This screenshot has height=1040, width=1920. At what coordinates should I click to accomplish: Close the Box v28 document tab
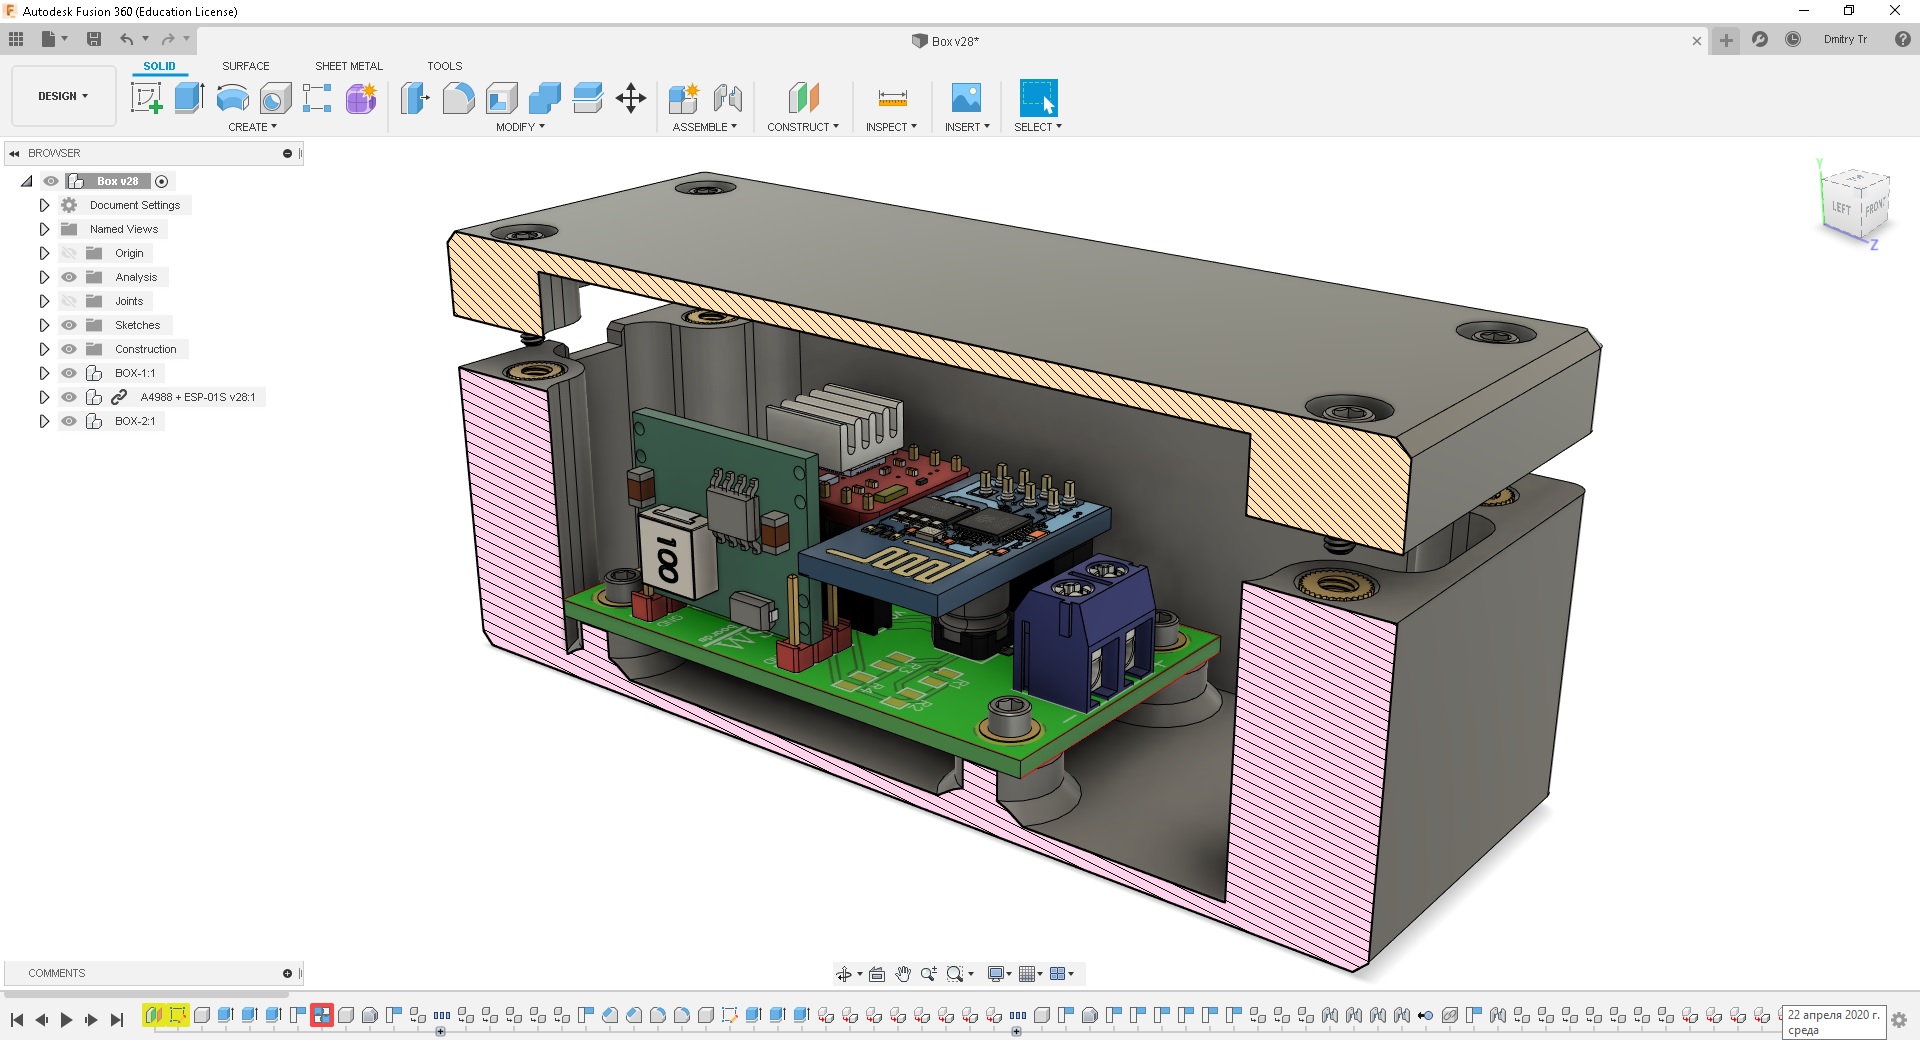click(x=1697, y=41)
